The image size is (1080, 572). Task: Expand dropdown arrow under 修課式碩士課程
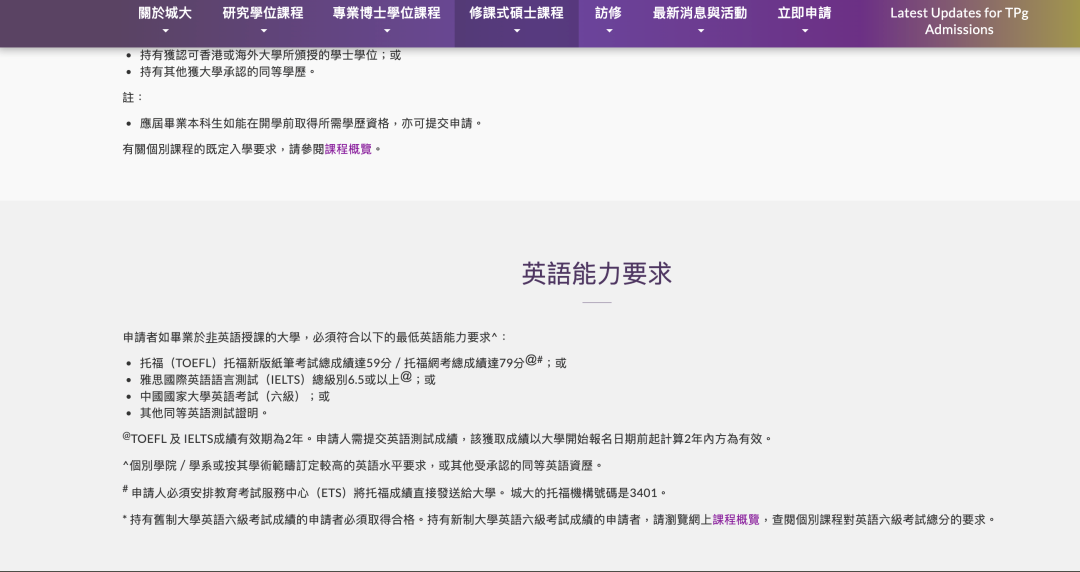517,31
